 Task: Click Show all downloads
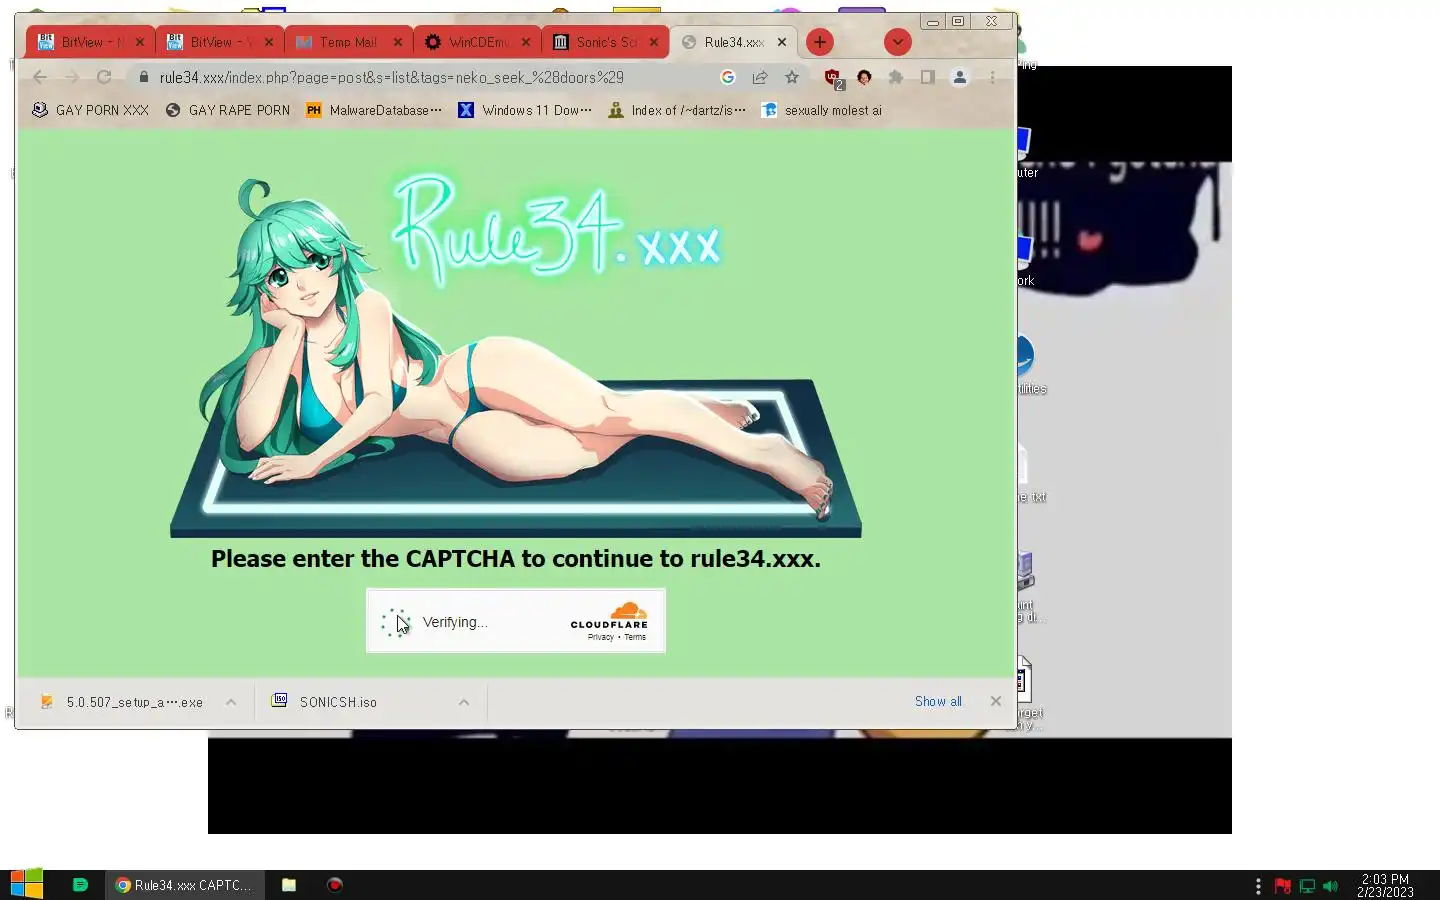click(938, 701)
